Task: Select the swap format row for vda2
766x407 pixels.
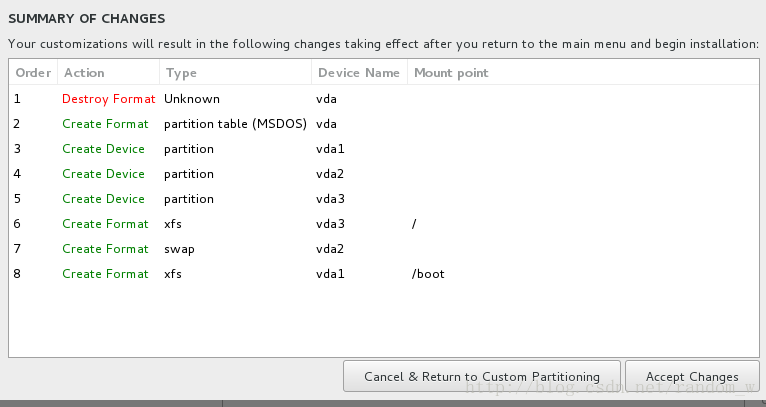Action: coord(384,248)
